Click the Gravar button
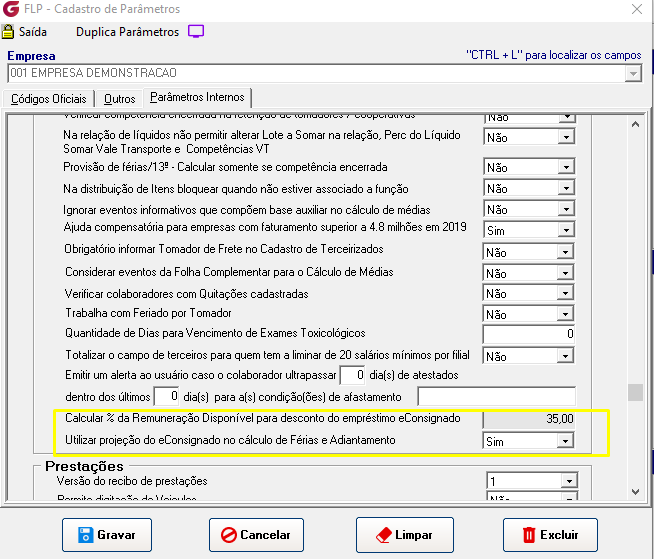654x559 pixels. 107,535
